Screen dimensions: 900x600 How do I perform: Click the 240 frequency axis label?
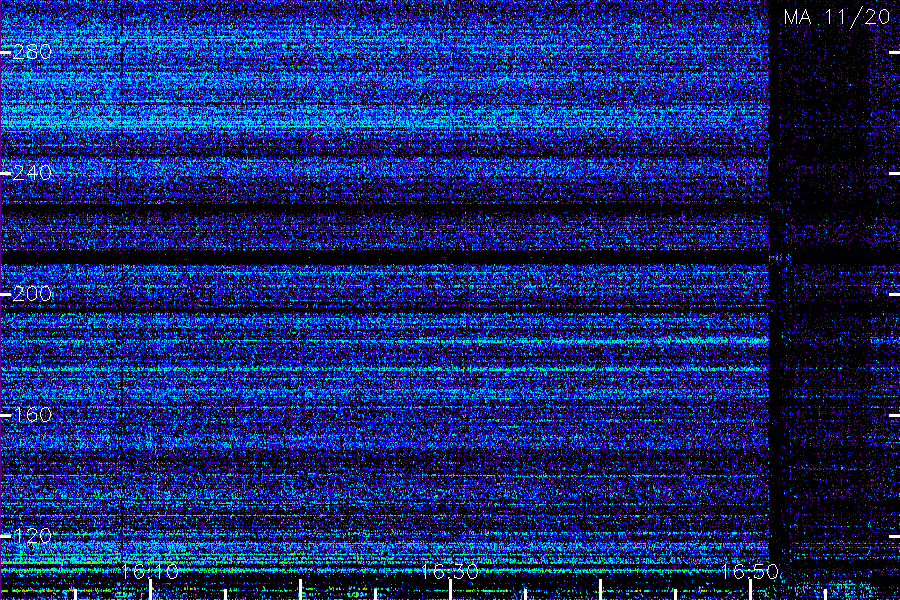tap(32, 173)
